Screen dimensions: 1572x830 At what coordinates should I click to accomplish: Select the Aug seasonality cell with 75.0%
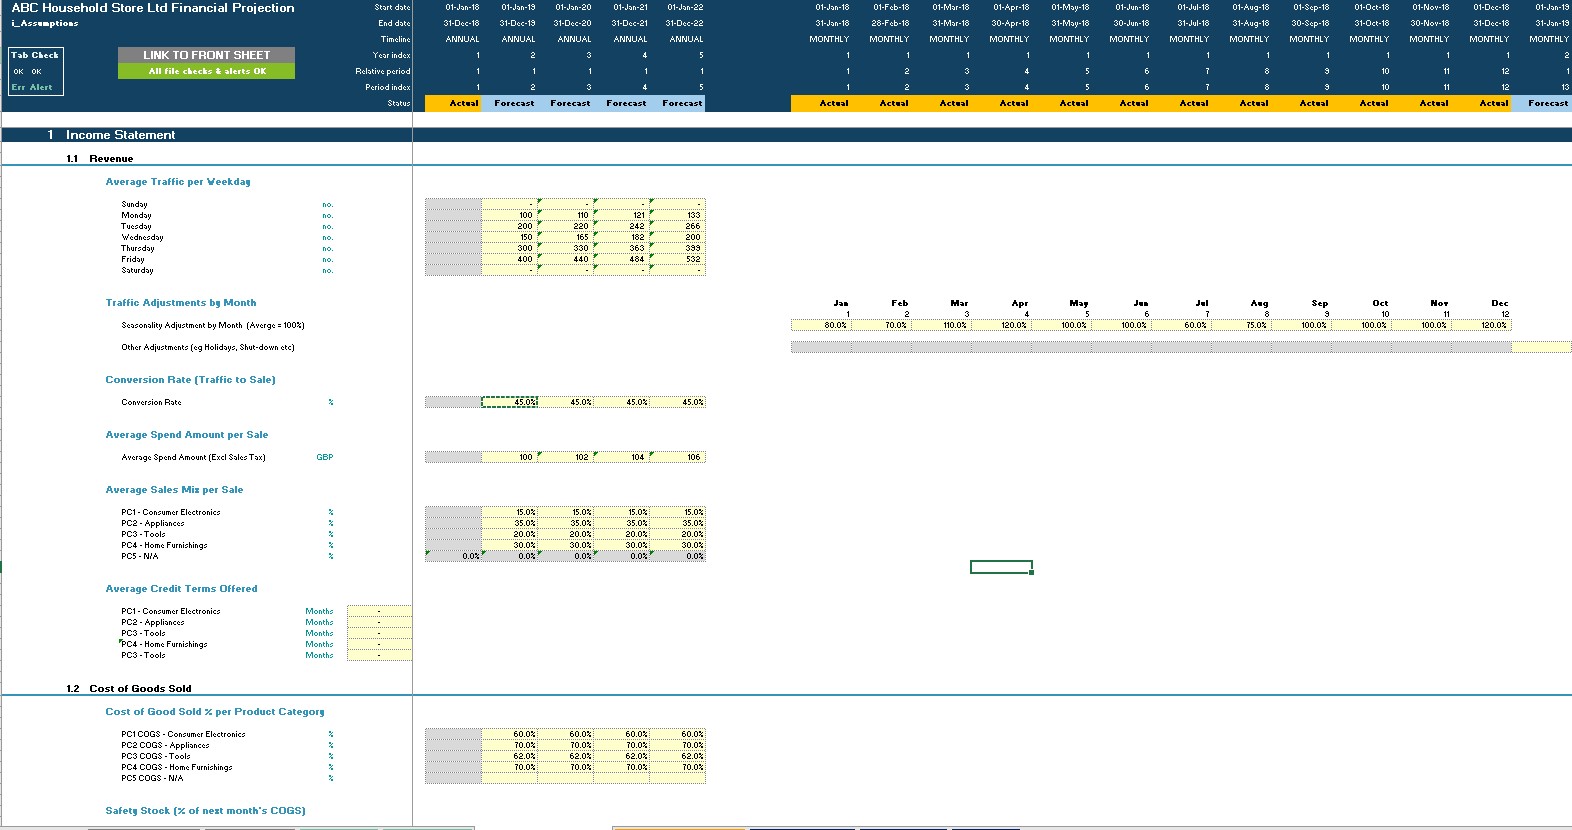1241,325
